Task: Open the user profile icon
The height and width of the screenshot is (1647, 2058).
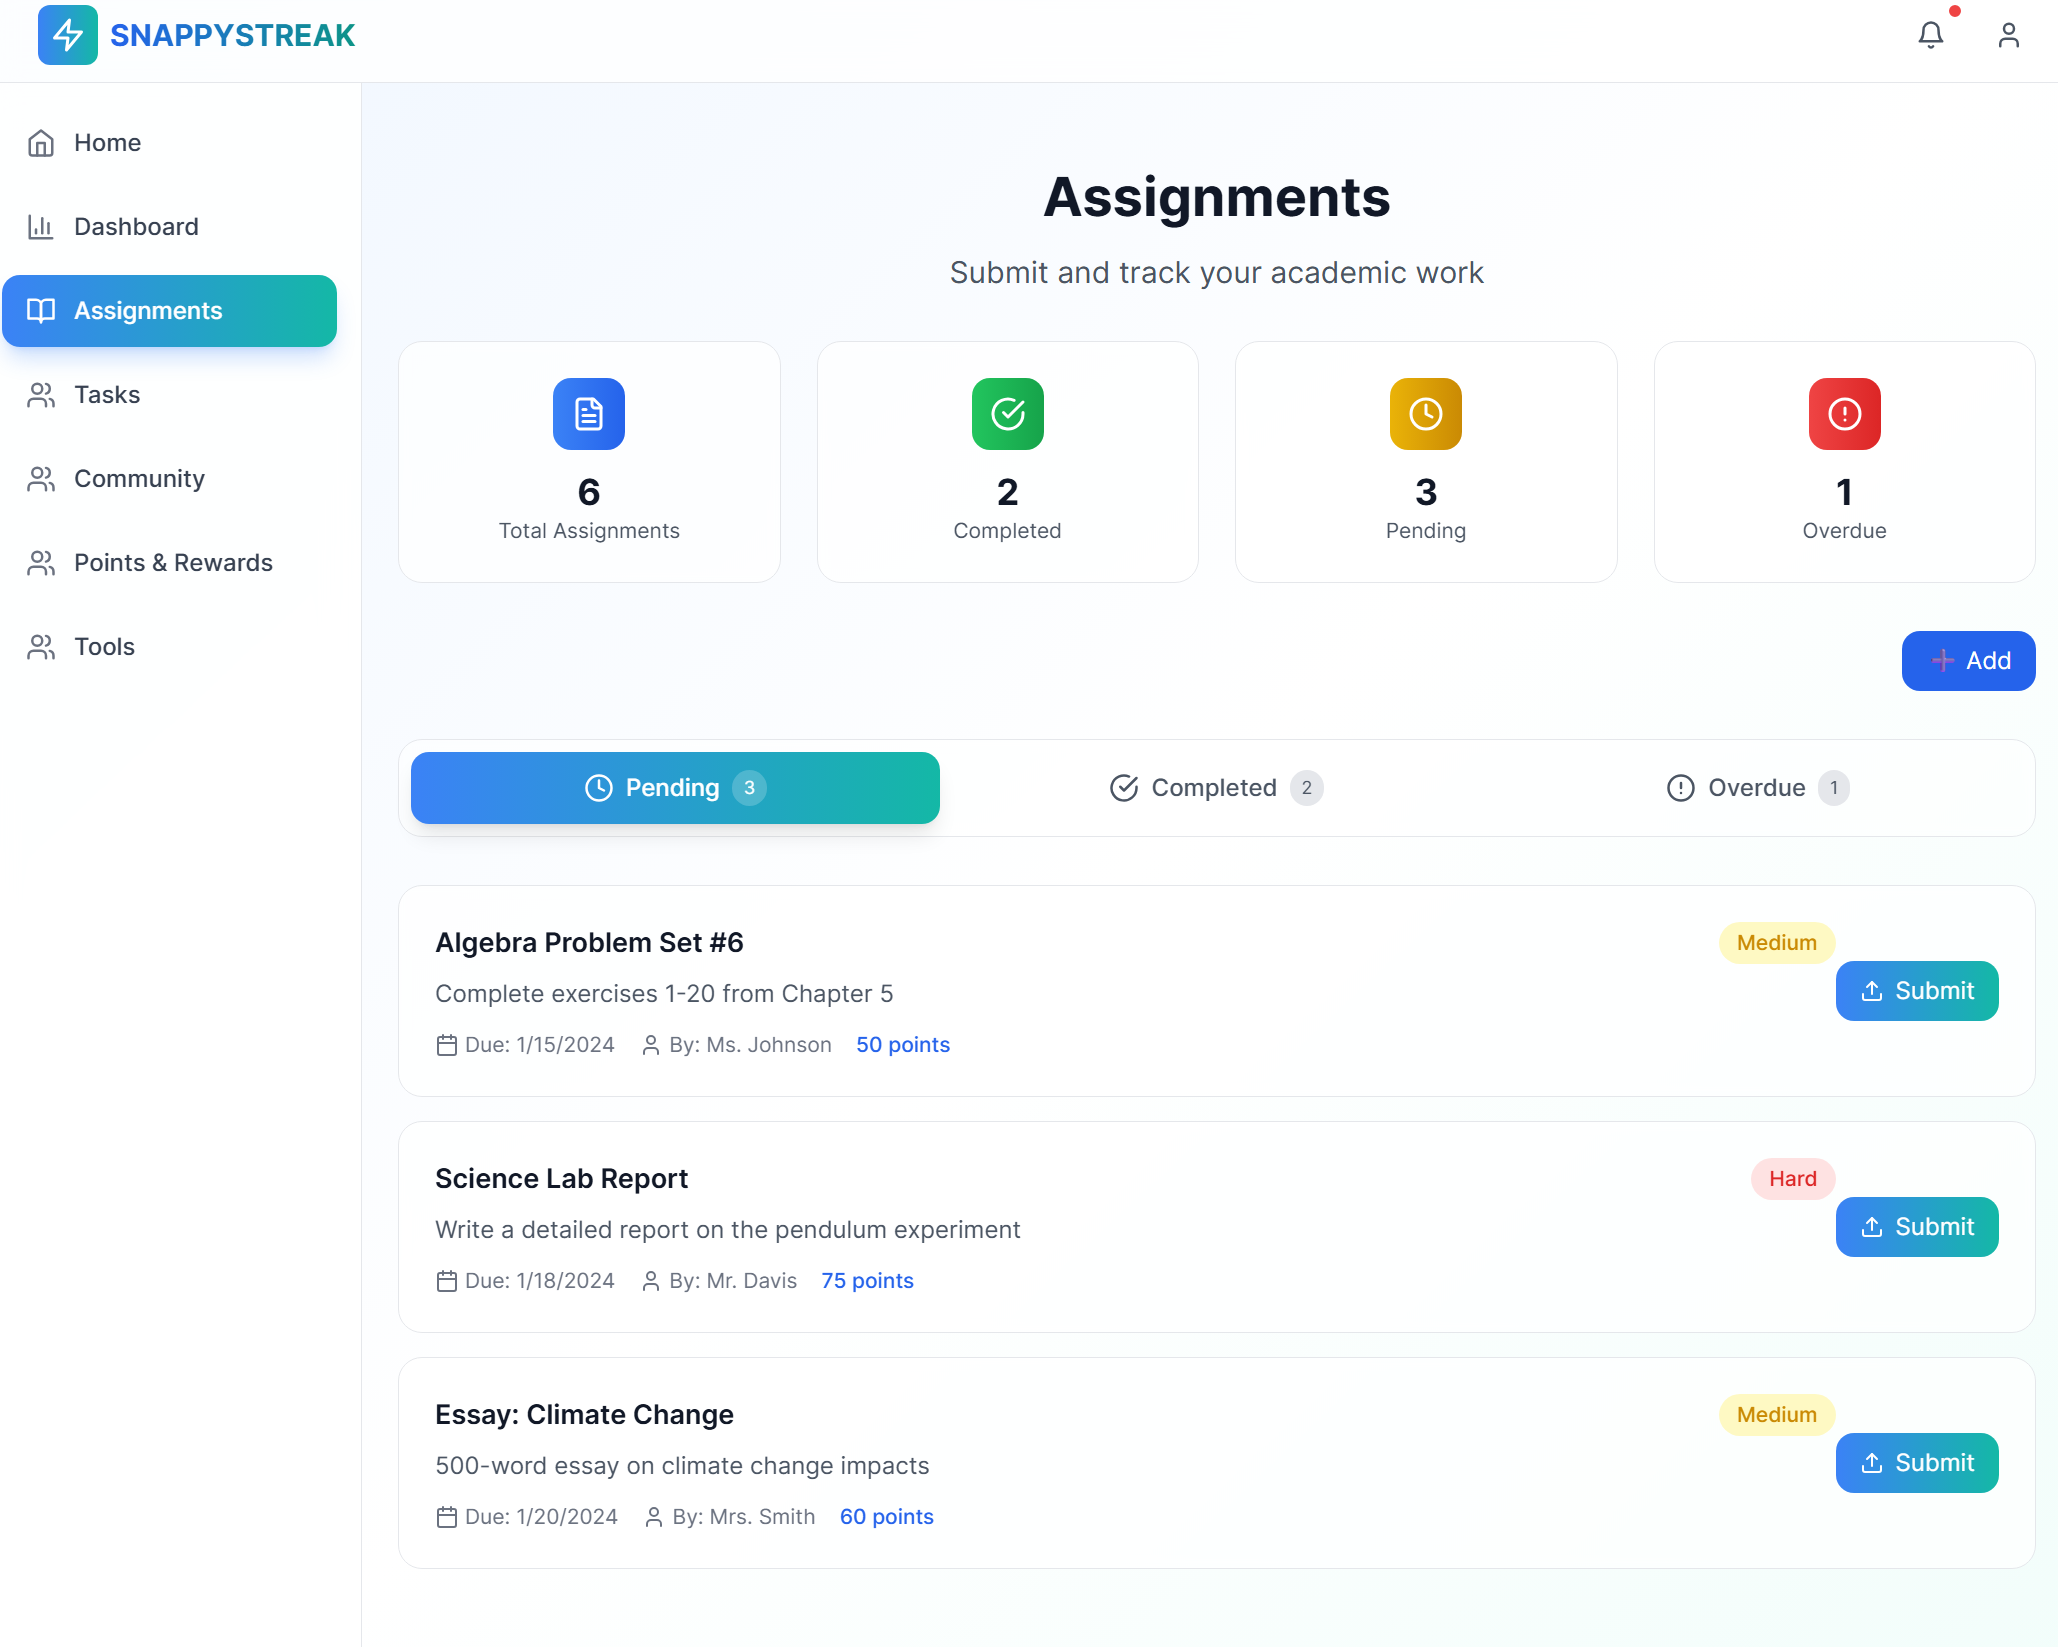Action: tap(2008, 36)
